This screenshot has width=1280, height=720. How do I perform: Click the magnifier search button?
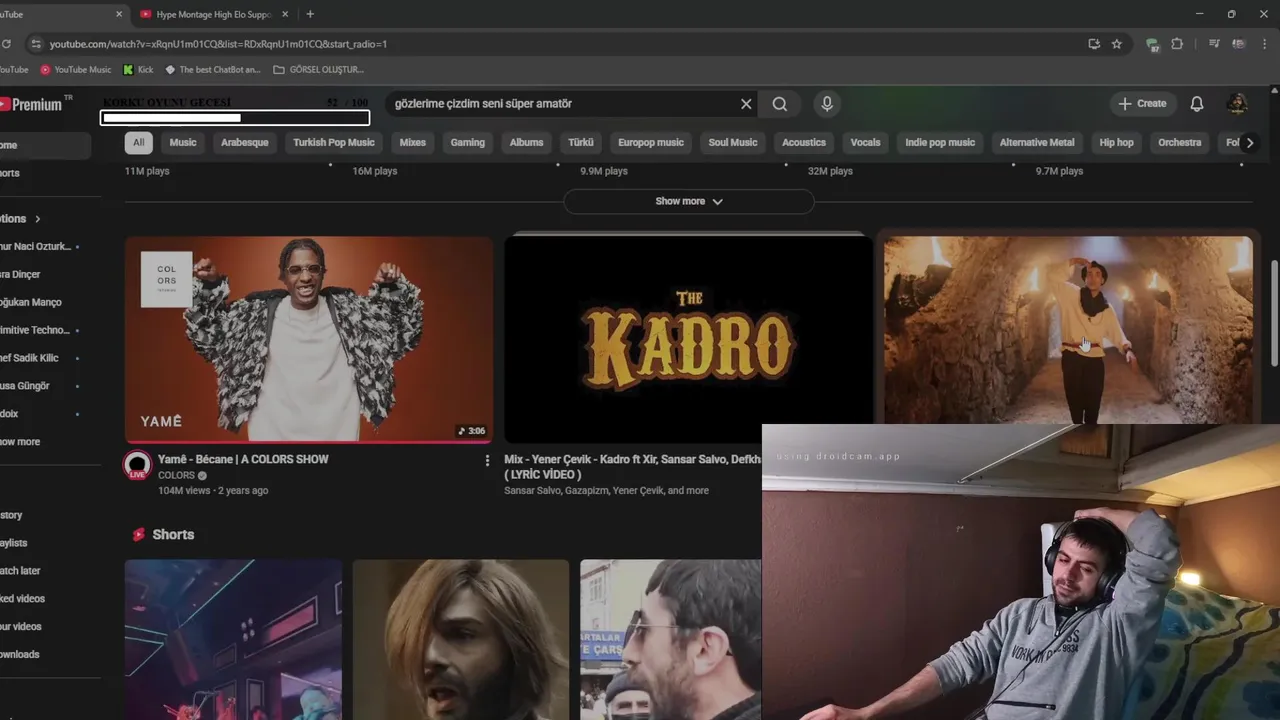(x=780, y=104)
